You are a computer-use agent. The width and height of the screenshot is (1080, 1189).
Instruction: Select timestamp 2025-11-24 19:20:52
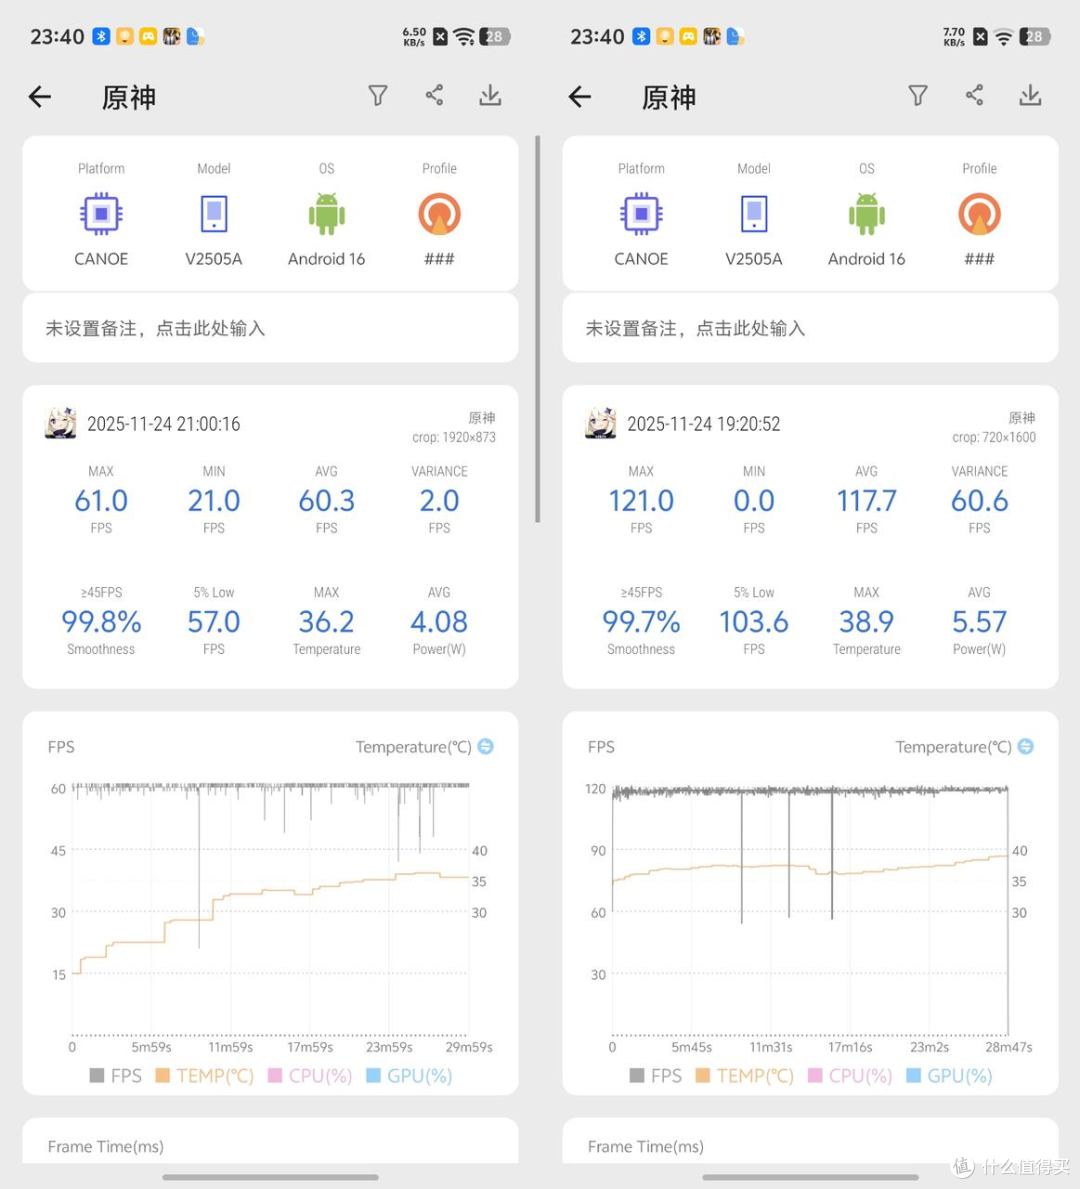pos(704,424)
